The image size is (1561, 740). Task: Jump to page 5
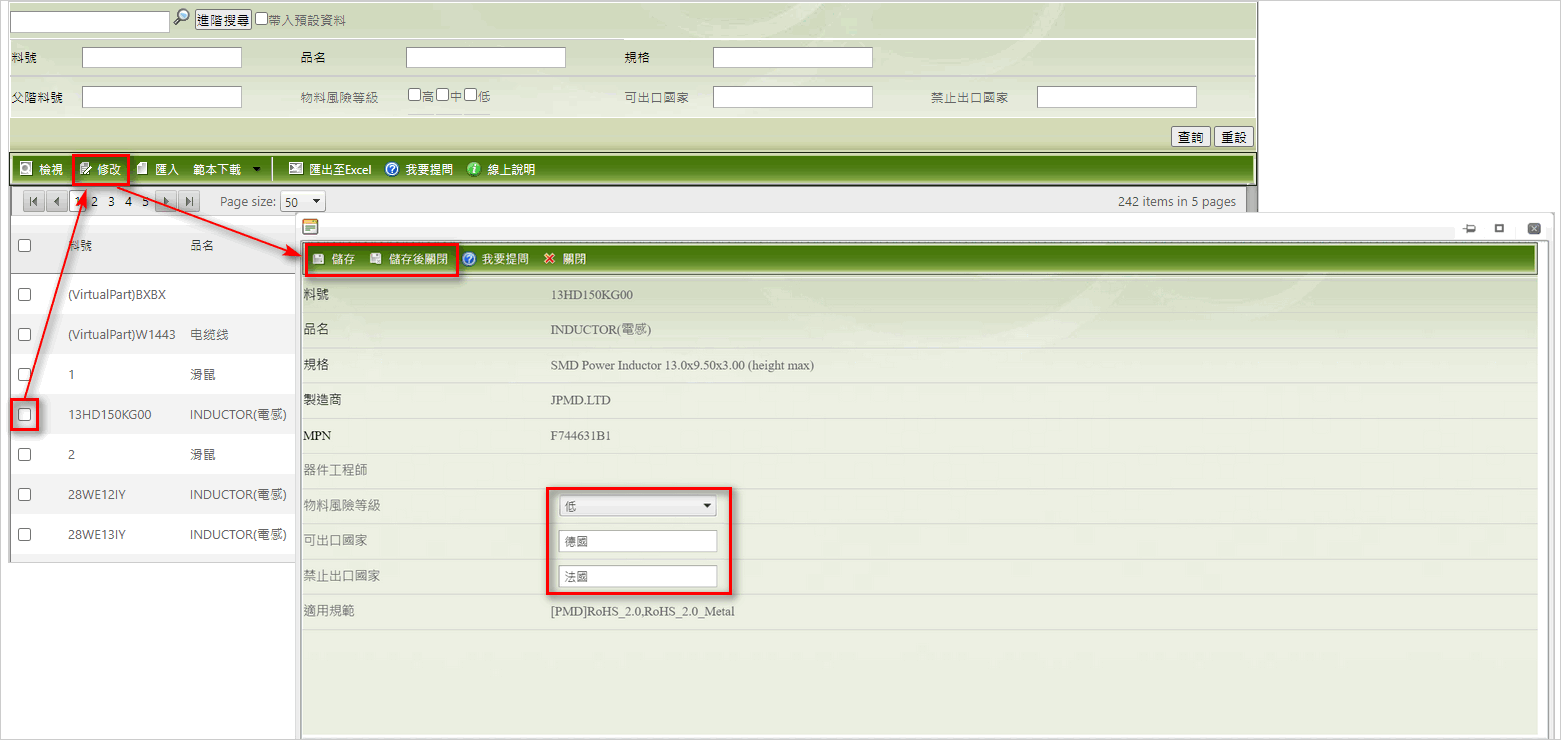tap(145, 201)
